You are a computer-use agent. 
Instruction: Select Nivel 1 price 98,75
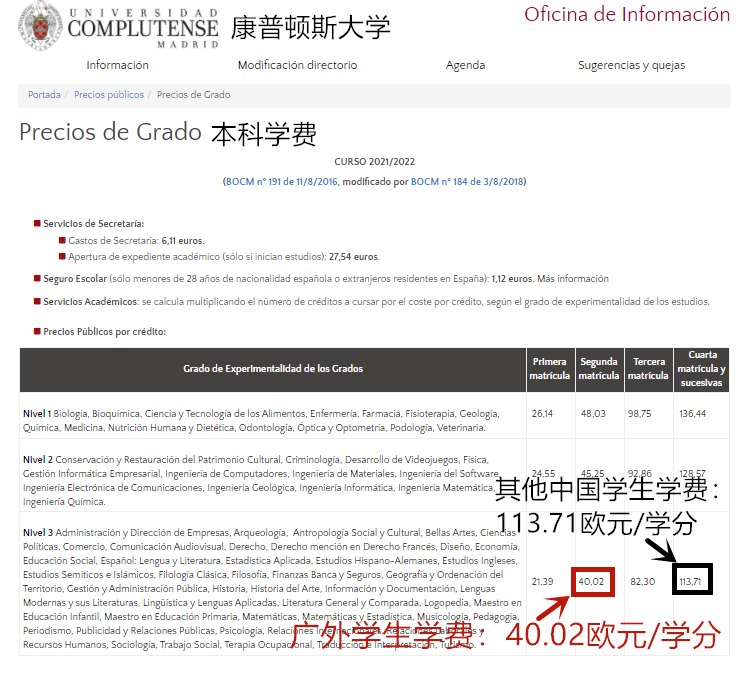[639, 414]
